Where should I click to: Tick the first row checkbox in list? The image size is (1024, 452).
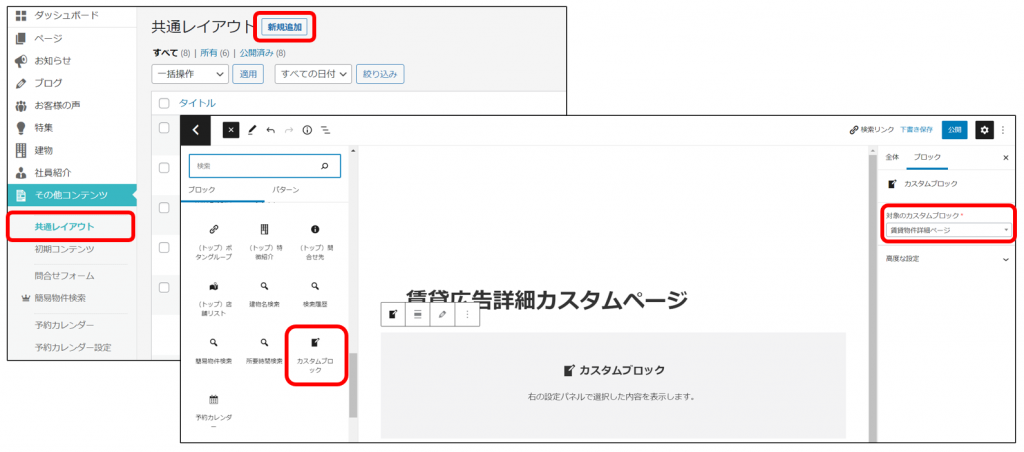(164, 127)
